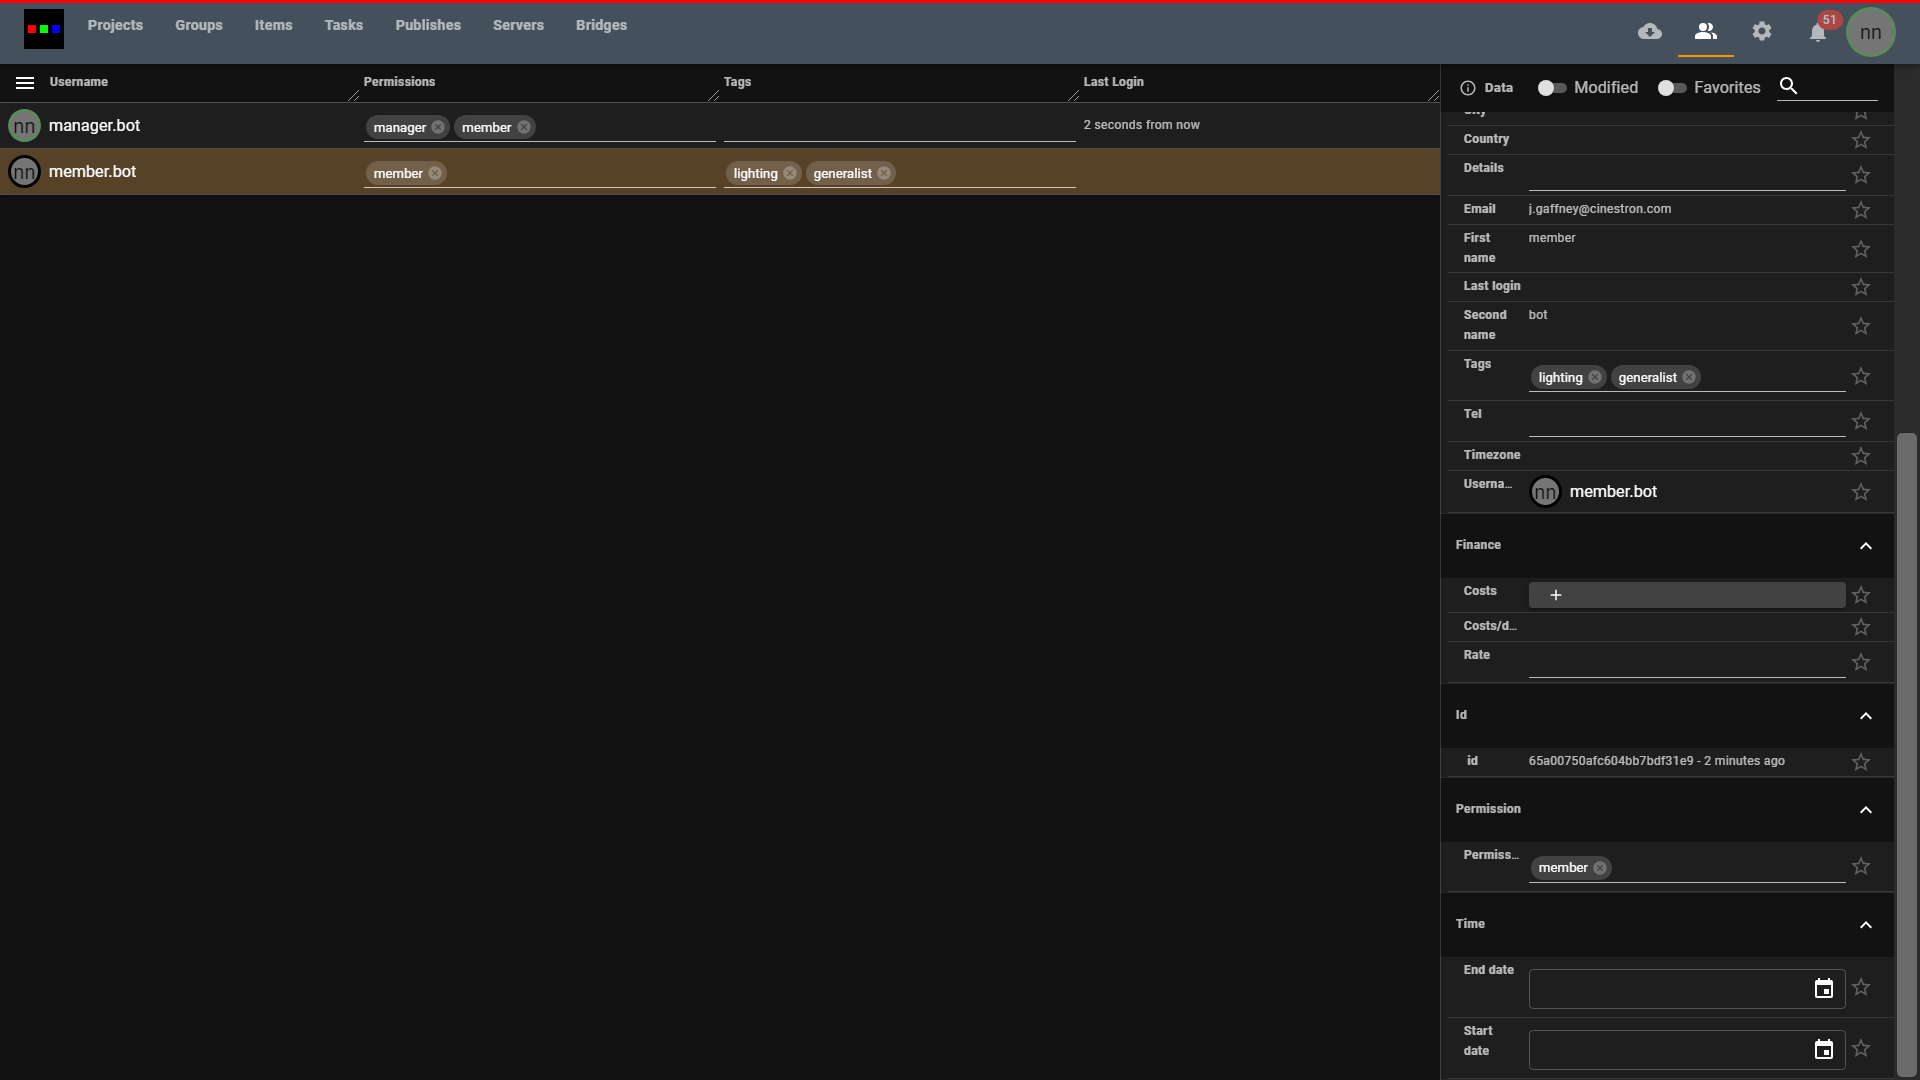1920x1080 pixels.
Task: Toggle the Favorites switch
Action: tap(1671, 88)
